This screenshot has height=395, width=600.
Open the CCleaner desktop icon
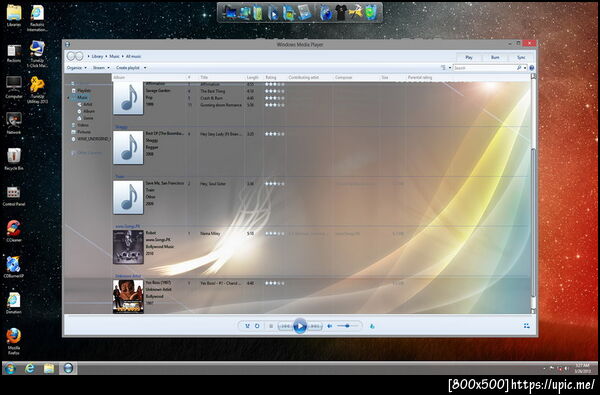(14, 231)
